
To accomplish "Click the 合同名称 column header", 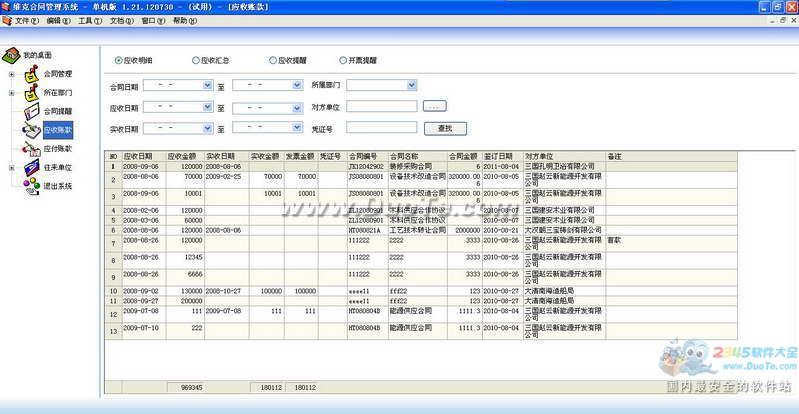I will (x=418, y=157).
